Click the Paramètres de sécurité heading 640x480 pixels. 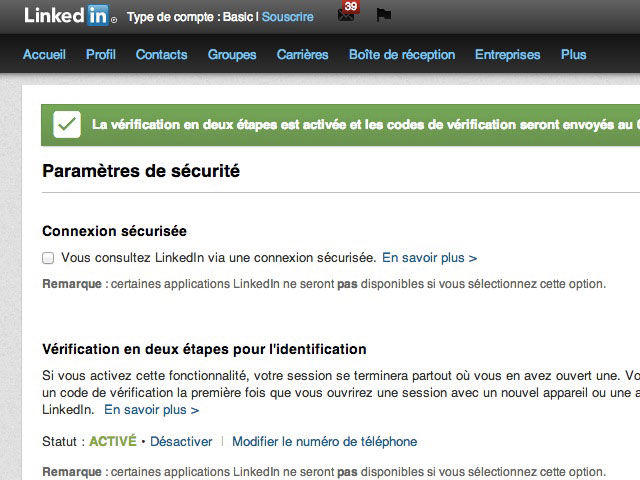coord(141,171)
